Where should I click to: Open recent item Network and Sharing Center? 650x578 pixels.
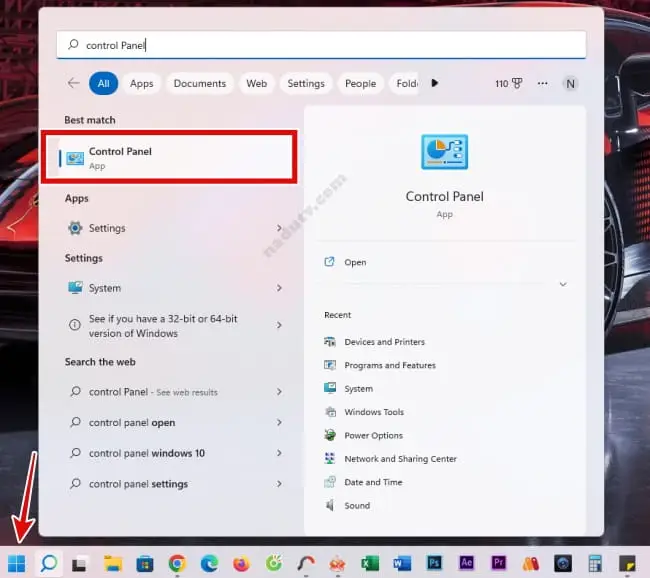point(400,459)
